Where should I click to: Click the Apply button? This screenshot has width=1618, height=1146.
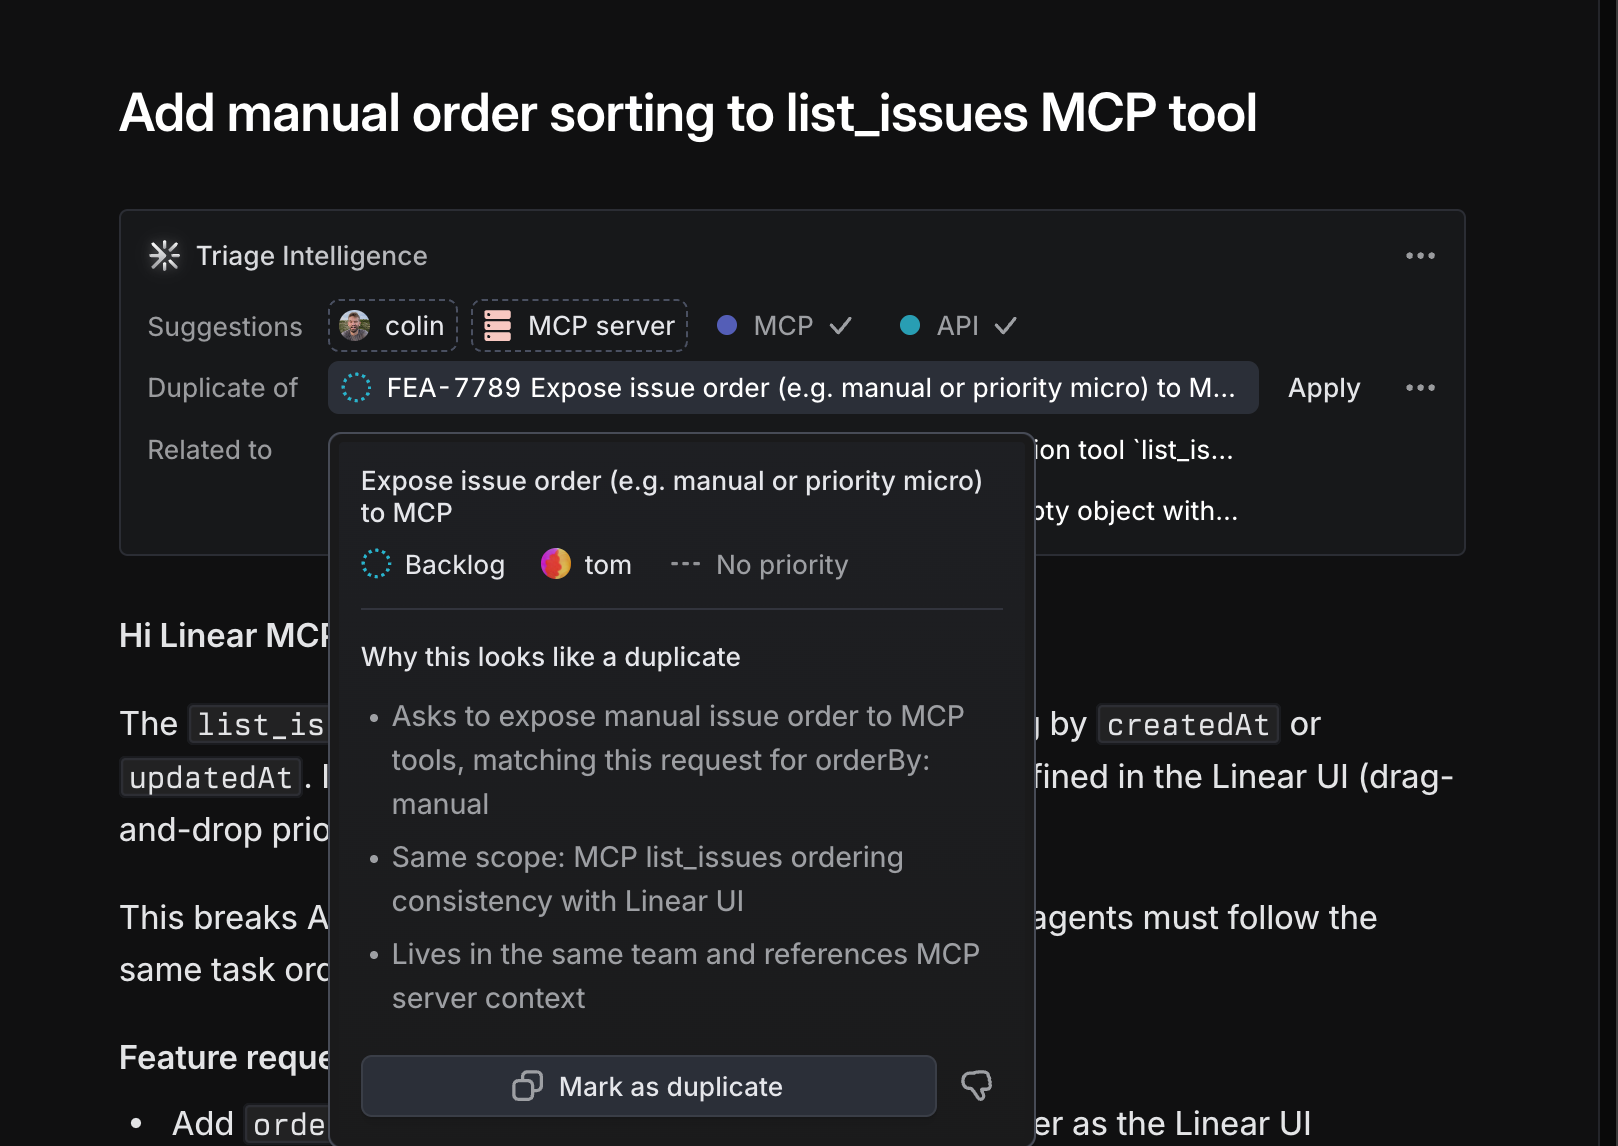pyautogui.click(x=1323, y=388)
